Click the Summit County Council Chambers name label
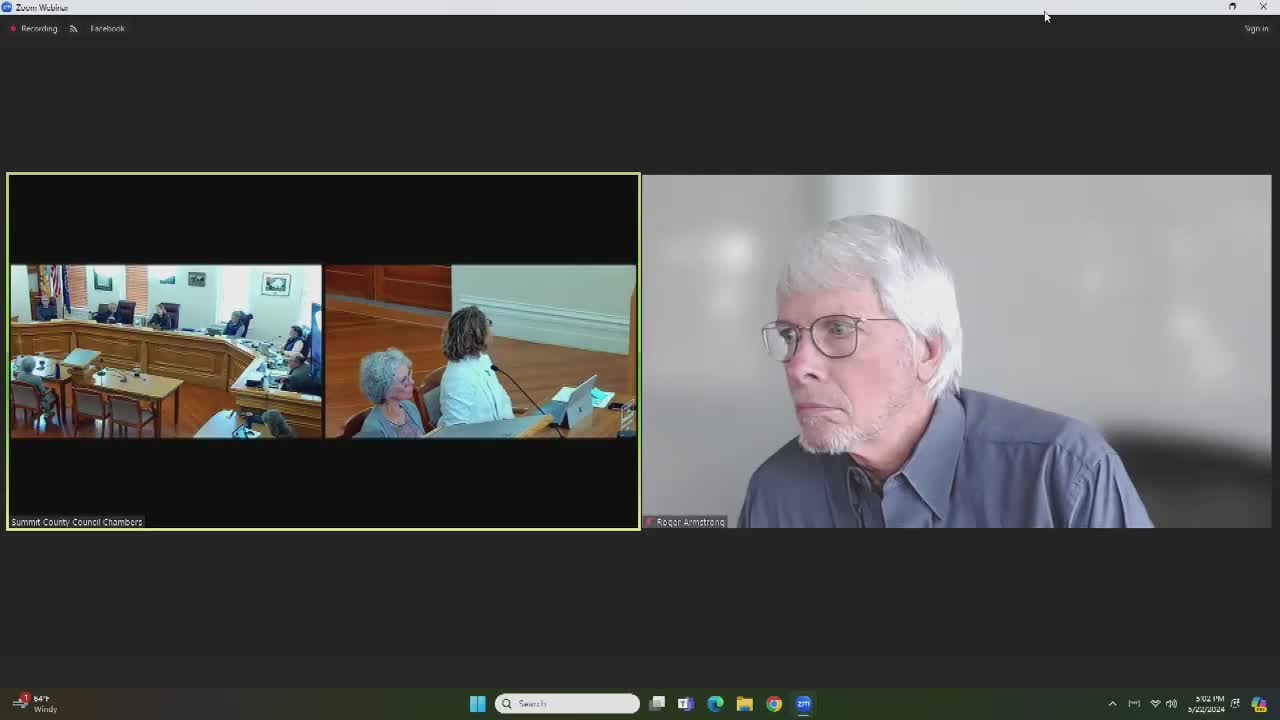This screenshot has height=720, width=1280. click(76, 522)
